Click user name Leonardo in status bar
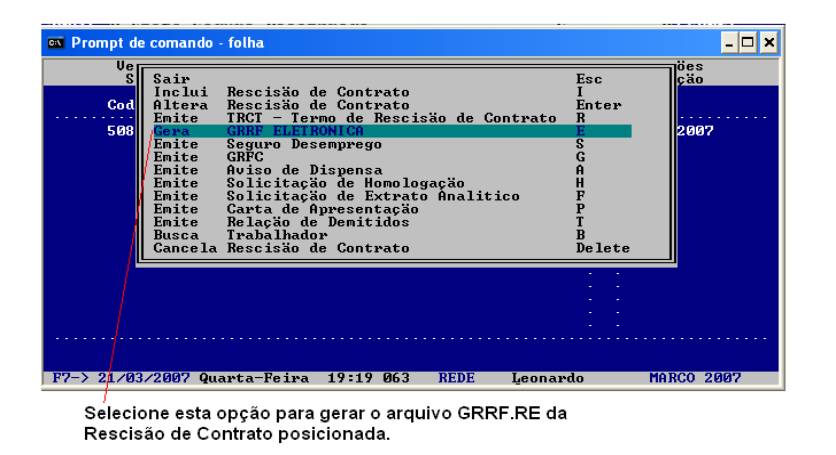The width and height of the screenshot is (836, 455). (548, 378)
